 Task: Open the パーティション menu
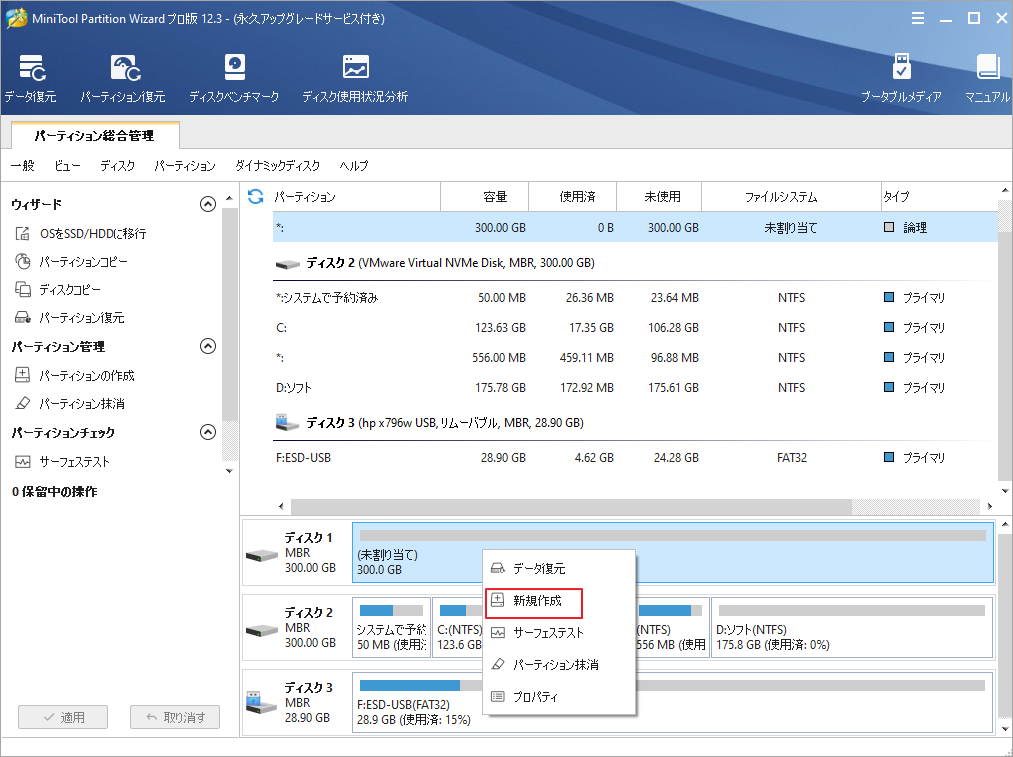(185, 166)
